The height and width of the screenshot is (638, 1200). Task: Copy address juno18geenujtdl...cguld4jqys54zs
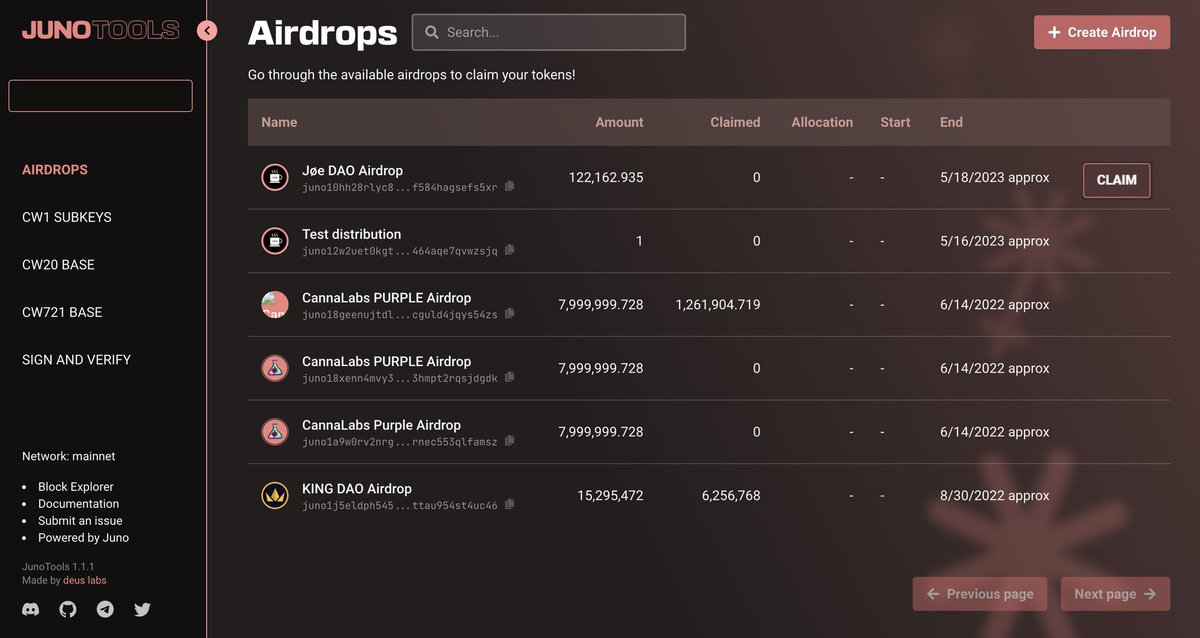click(510, 314)
